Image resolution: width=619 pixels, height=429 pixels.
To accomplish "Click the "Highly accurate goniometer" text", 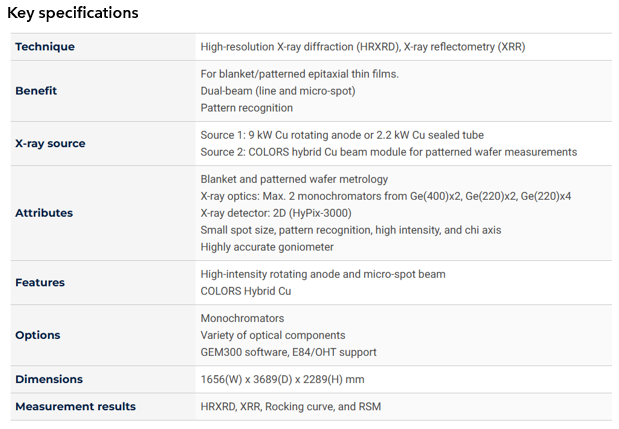I will pos(267,247).
